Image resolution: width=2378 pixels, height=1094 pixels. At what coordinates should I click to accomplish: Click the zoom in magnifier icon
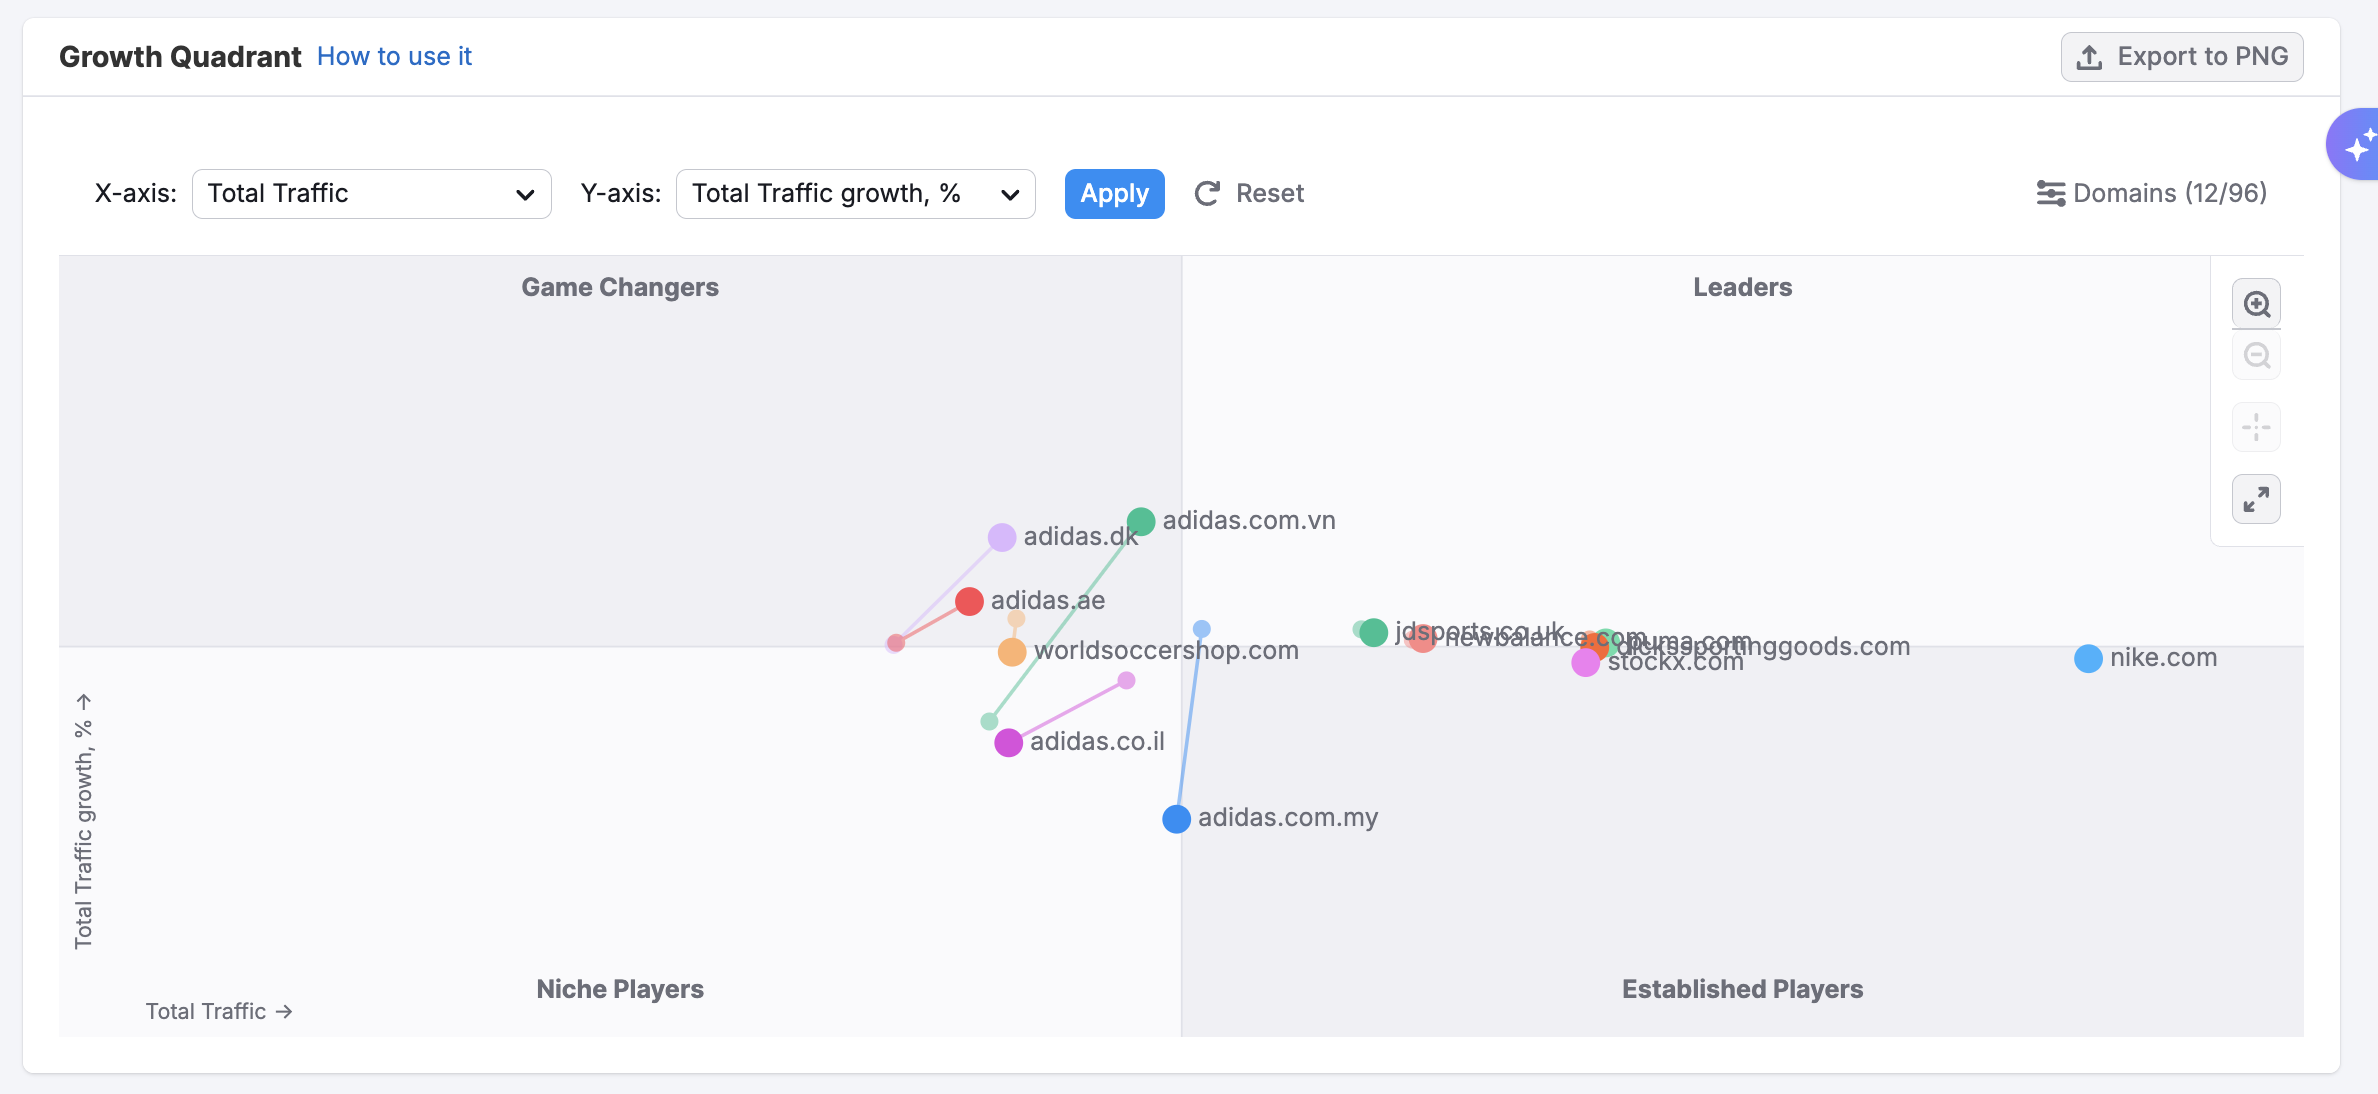(x=2256, y=304)
